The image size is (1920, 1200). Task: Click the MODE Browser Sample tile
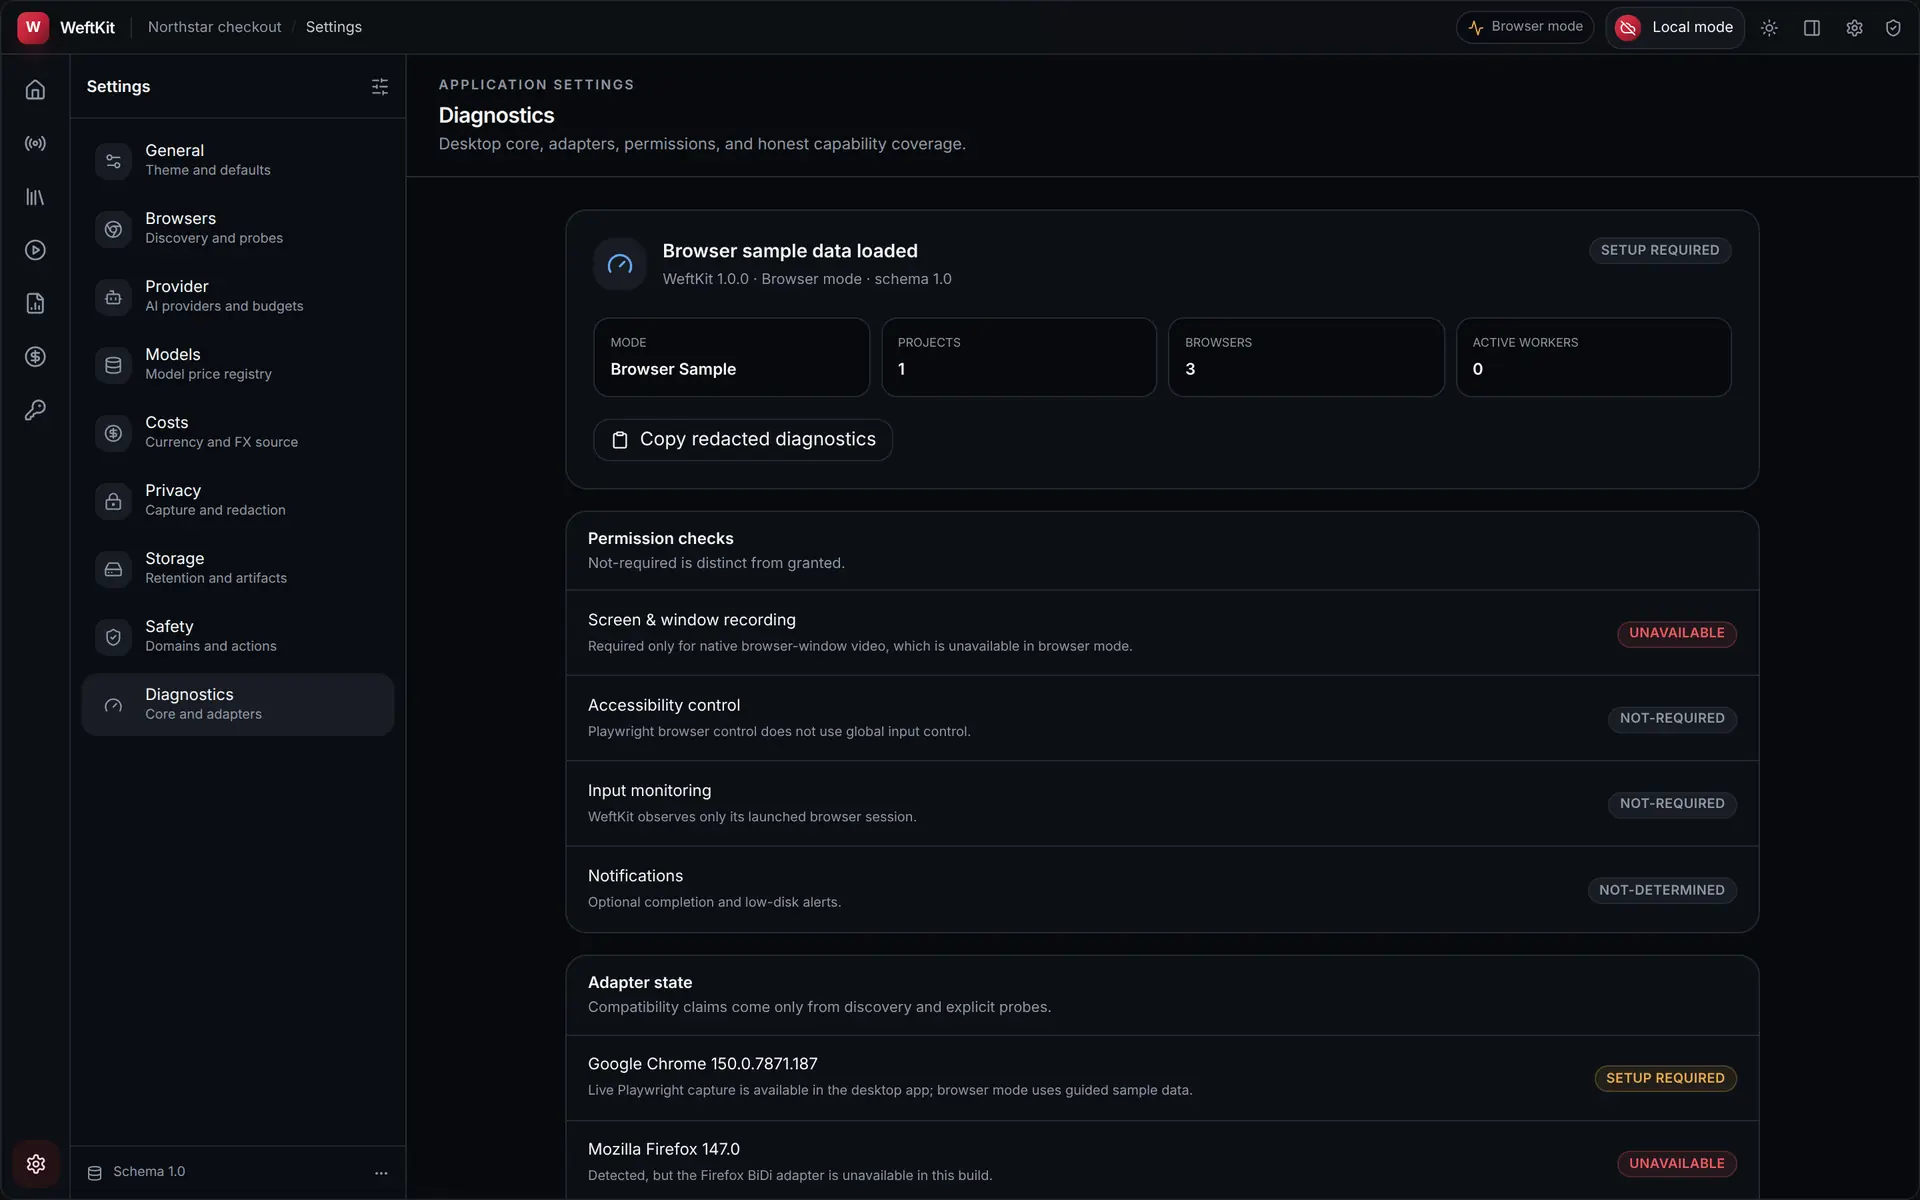731,357
